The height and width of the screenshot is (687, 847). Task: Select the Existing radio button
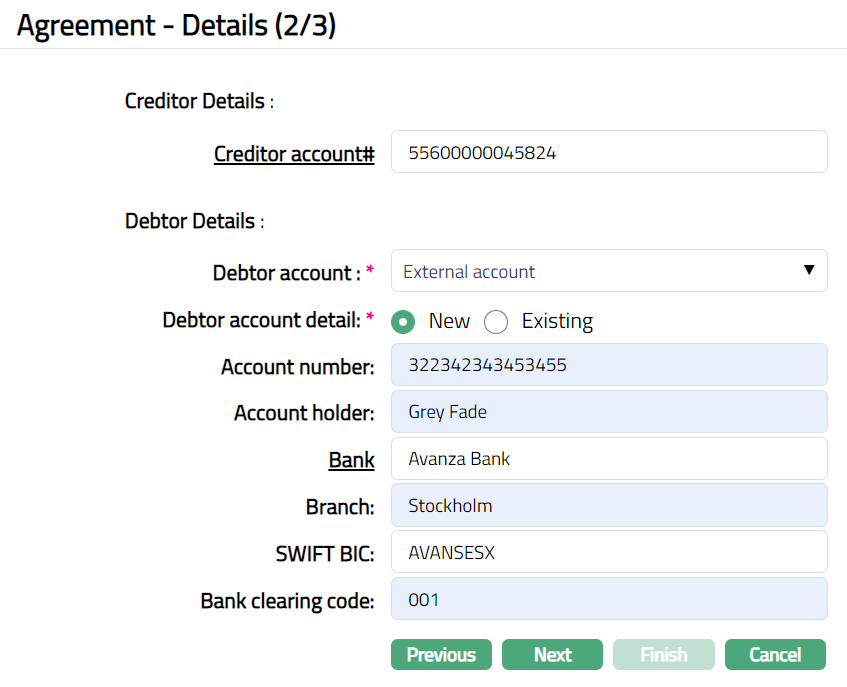[496, 321]
